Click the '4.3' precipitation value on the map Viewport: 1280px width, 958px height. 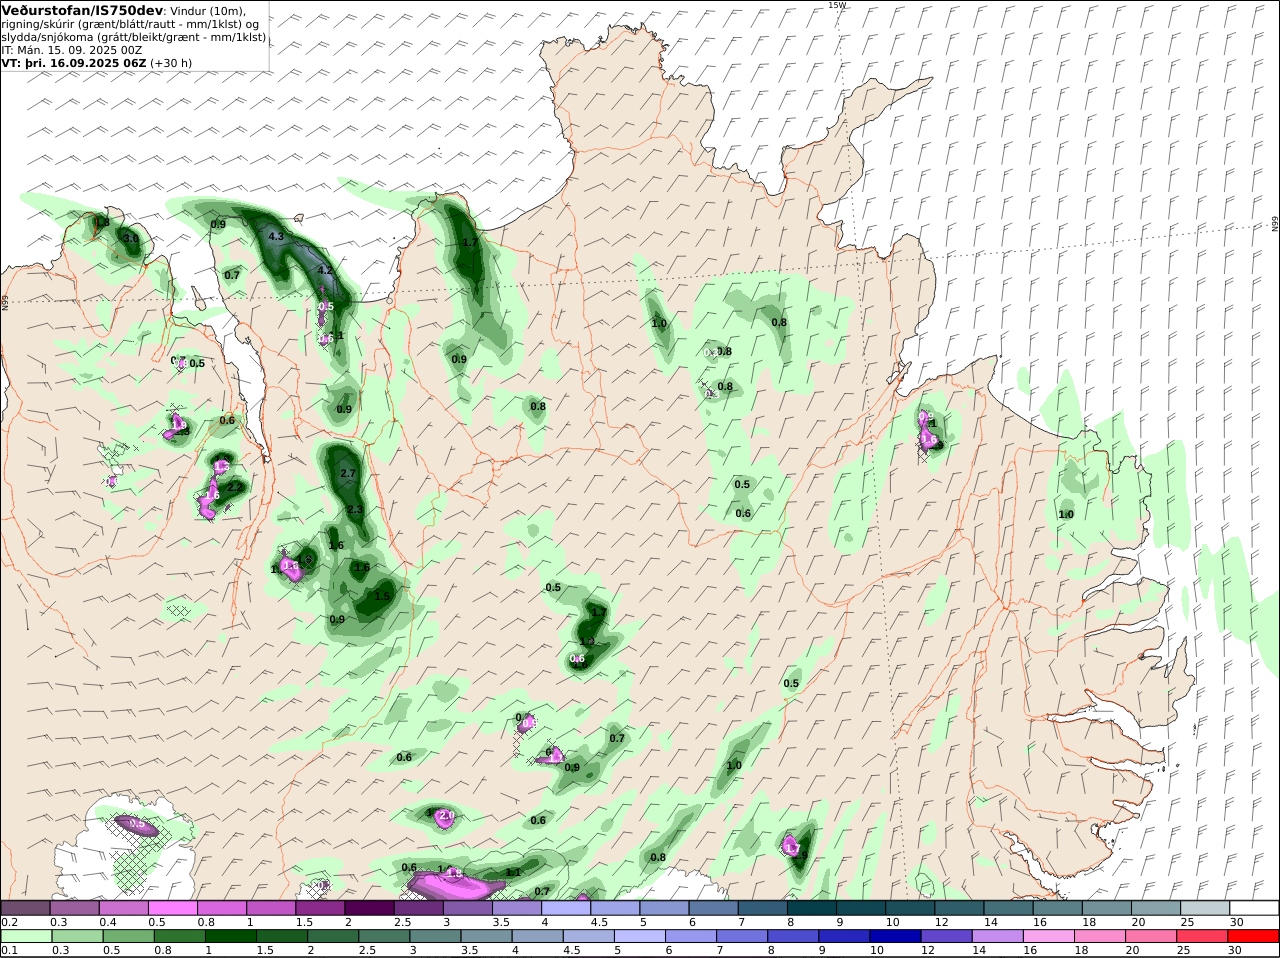pyautogui.click(x=277, y=237)
